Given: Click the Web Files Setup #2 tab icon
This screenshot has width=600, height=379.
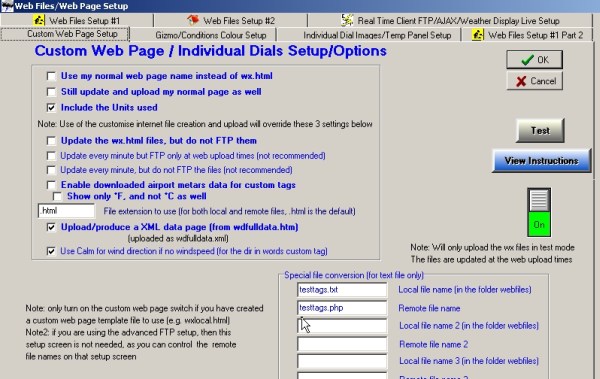Looking at the screenshot, I should [x=193, y=20].
